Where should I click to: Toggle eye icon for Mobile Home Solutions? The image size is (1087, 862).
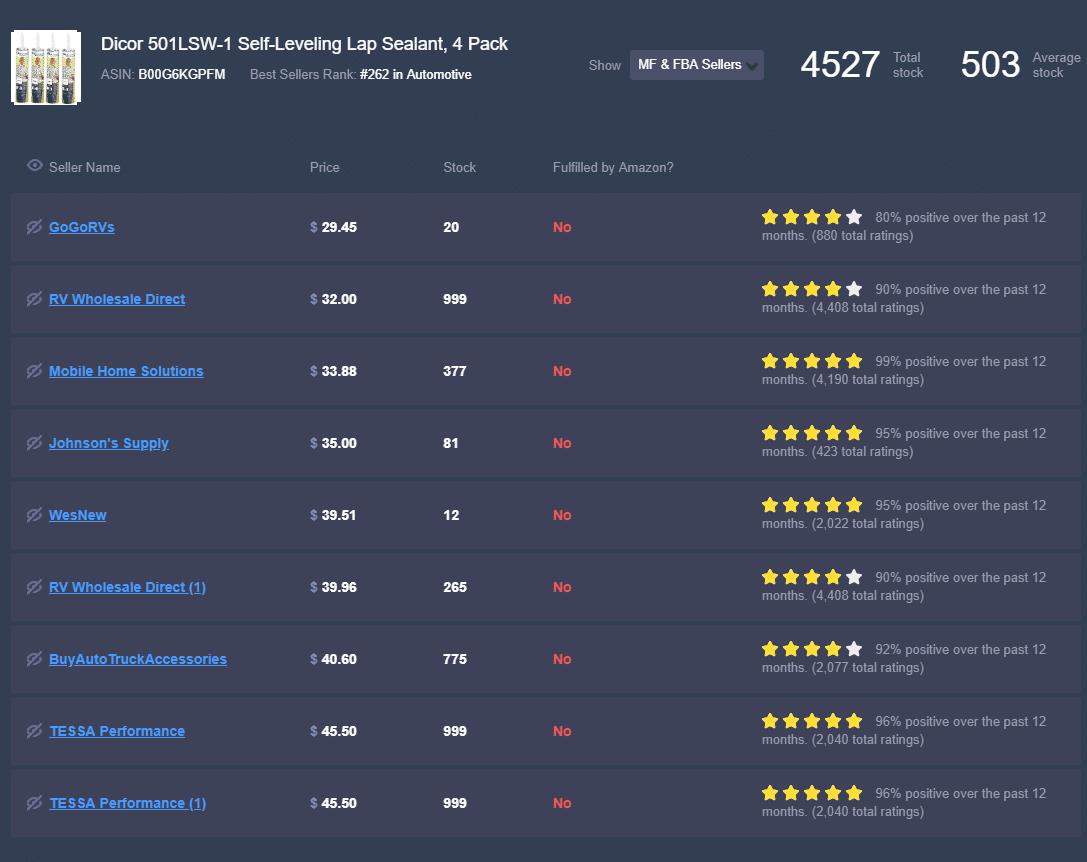click(34, 372)
